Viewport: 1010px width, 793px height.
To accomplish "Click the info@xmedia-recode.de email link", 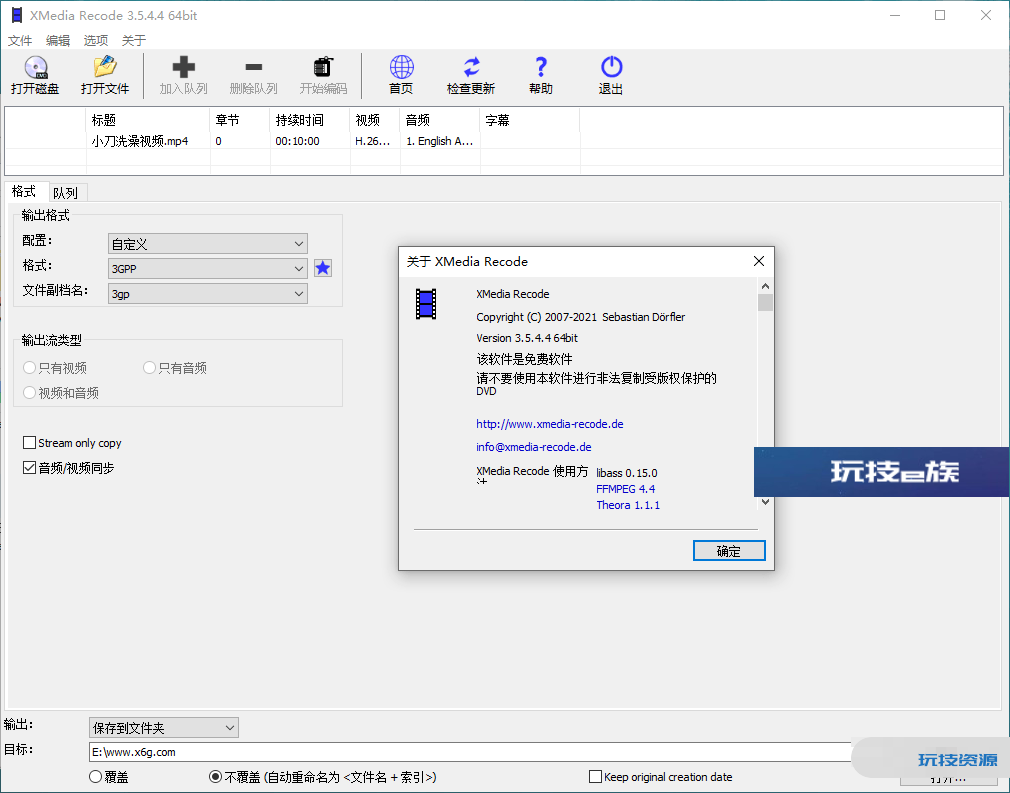I will 533,447.
